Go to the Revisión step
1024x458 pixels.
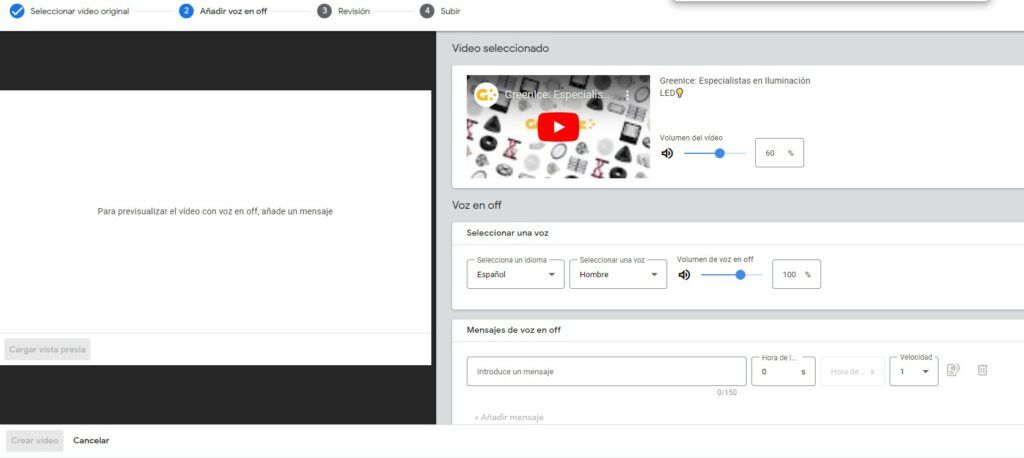[x=353, y=11]
